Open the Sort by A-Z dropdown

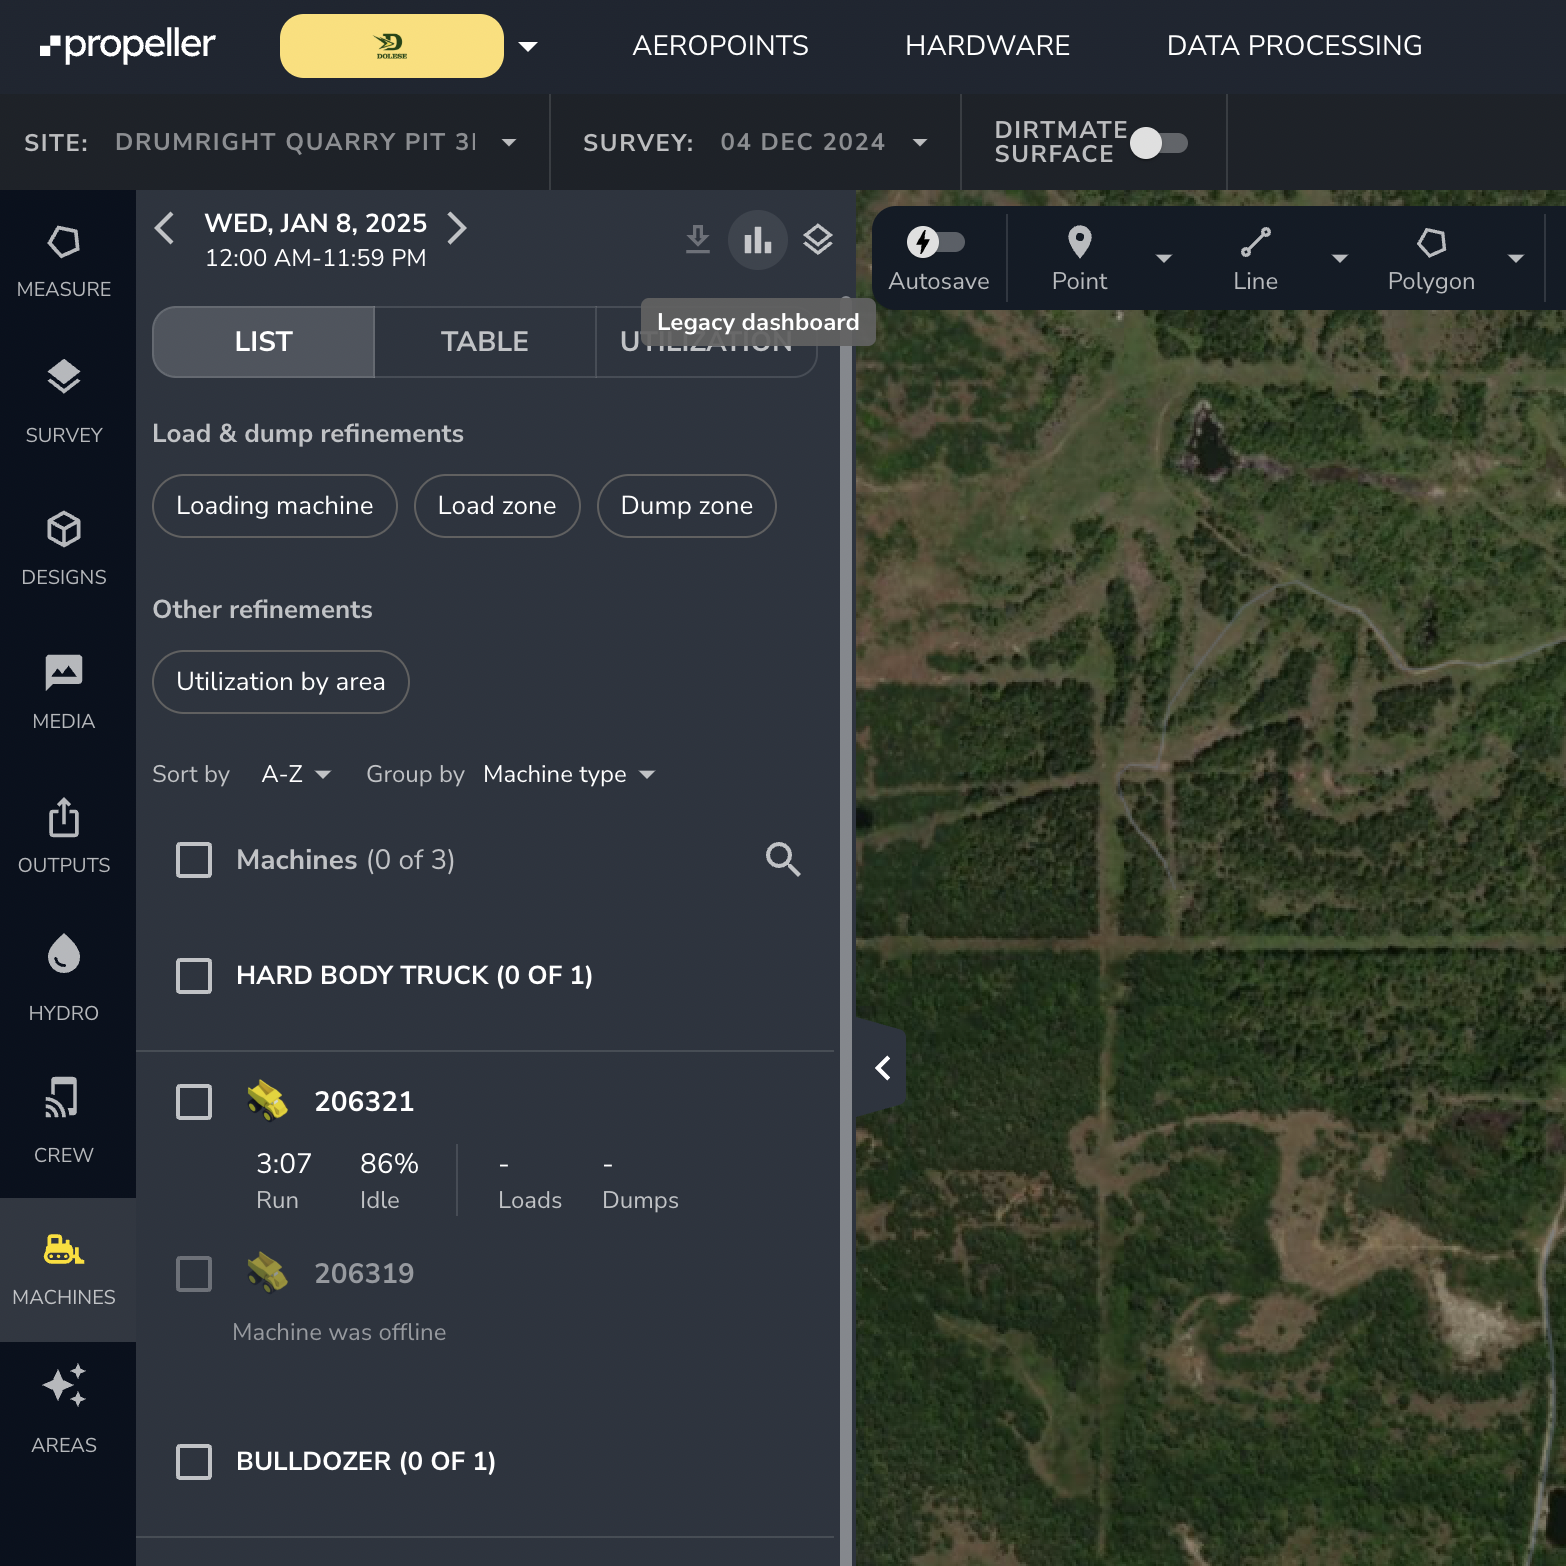point(295,774)
